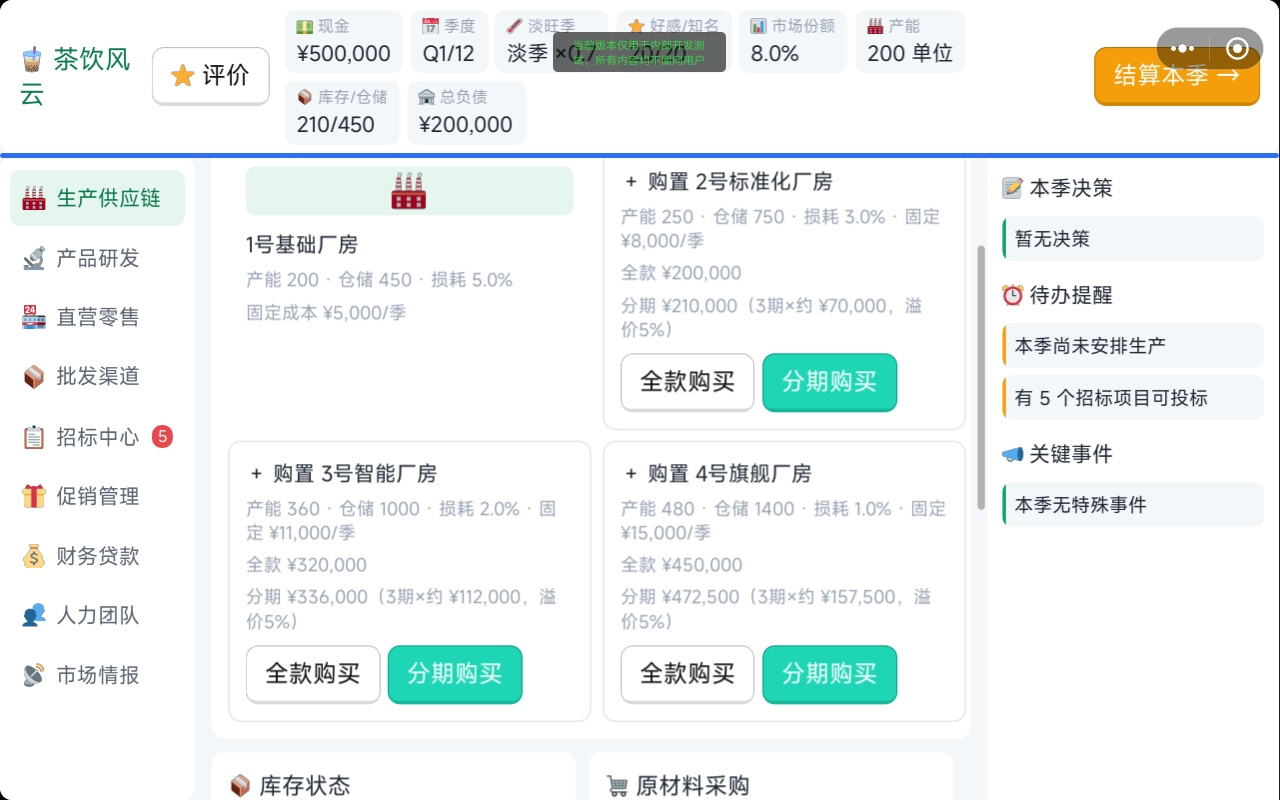Click the 现金 ¥500,000 stat card

point(344,41)
